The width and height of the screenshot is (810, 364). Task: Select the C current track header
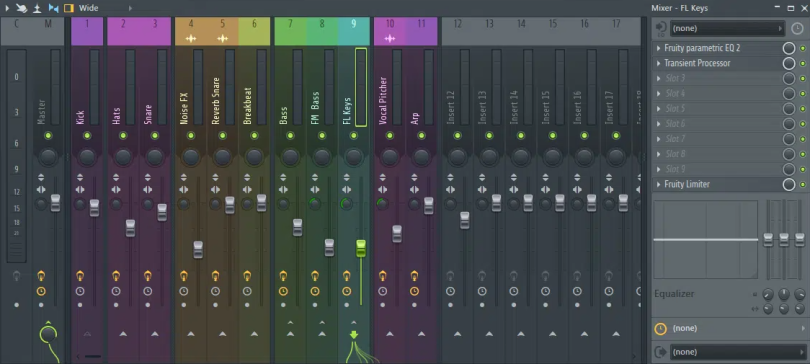point(17,31)
